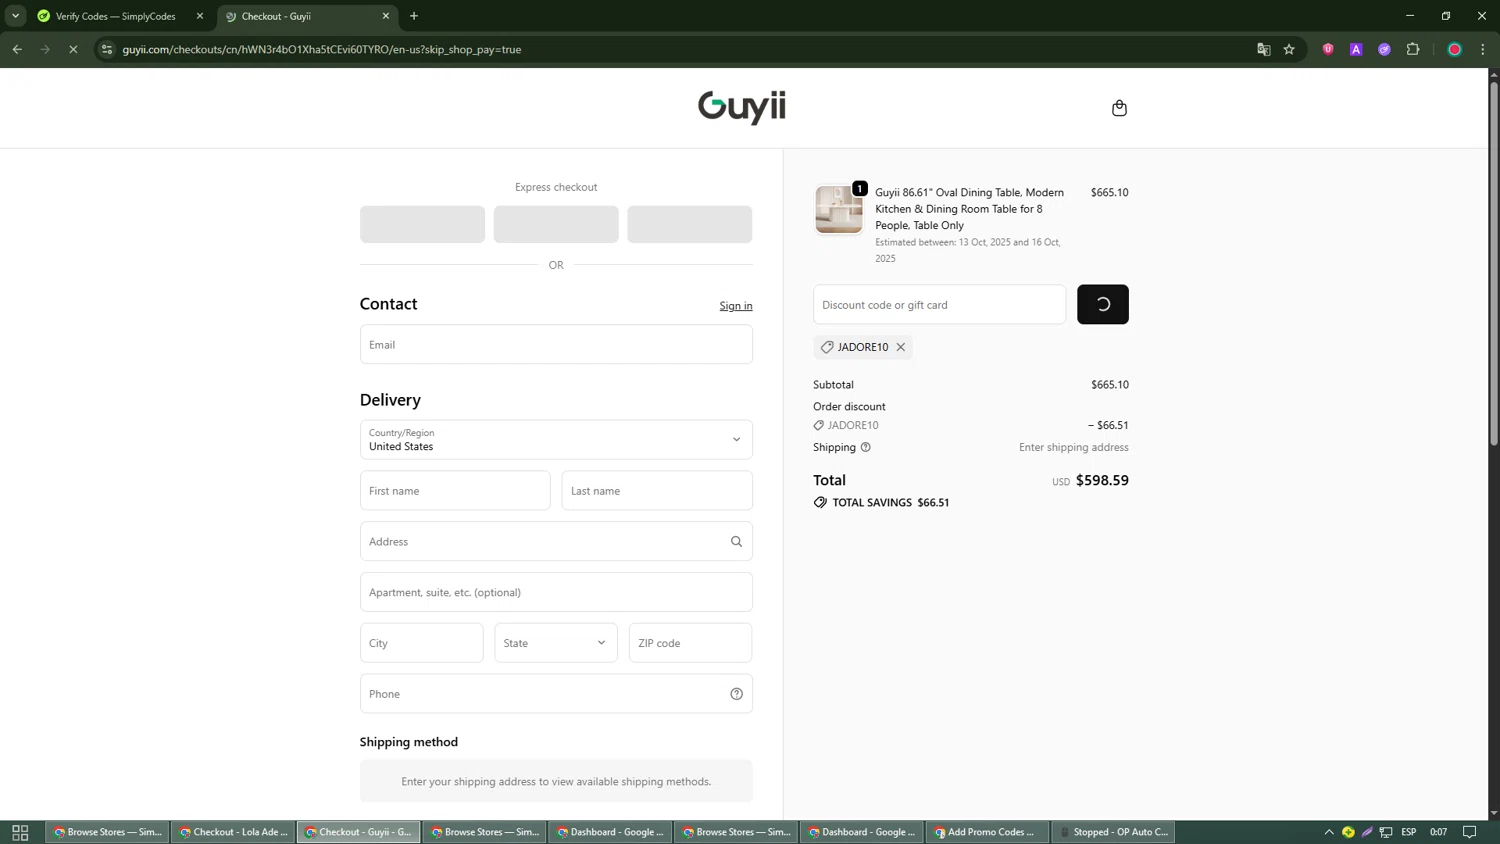Screen dimensions: 1500x844
Task: Click the third express checkout button
Action: pyautogui.click(x=690, y=224)
